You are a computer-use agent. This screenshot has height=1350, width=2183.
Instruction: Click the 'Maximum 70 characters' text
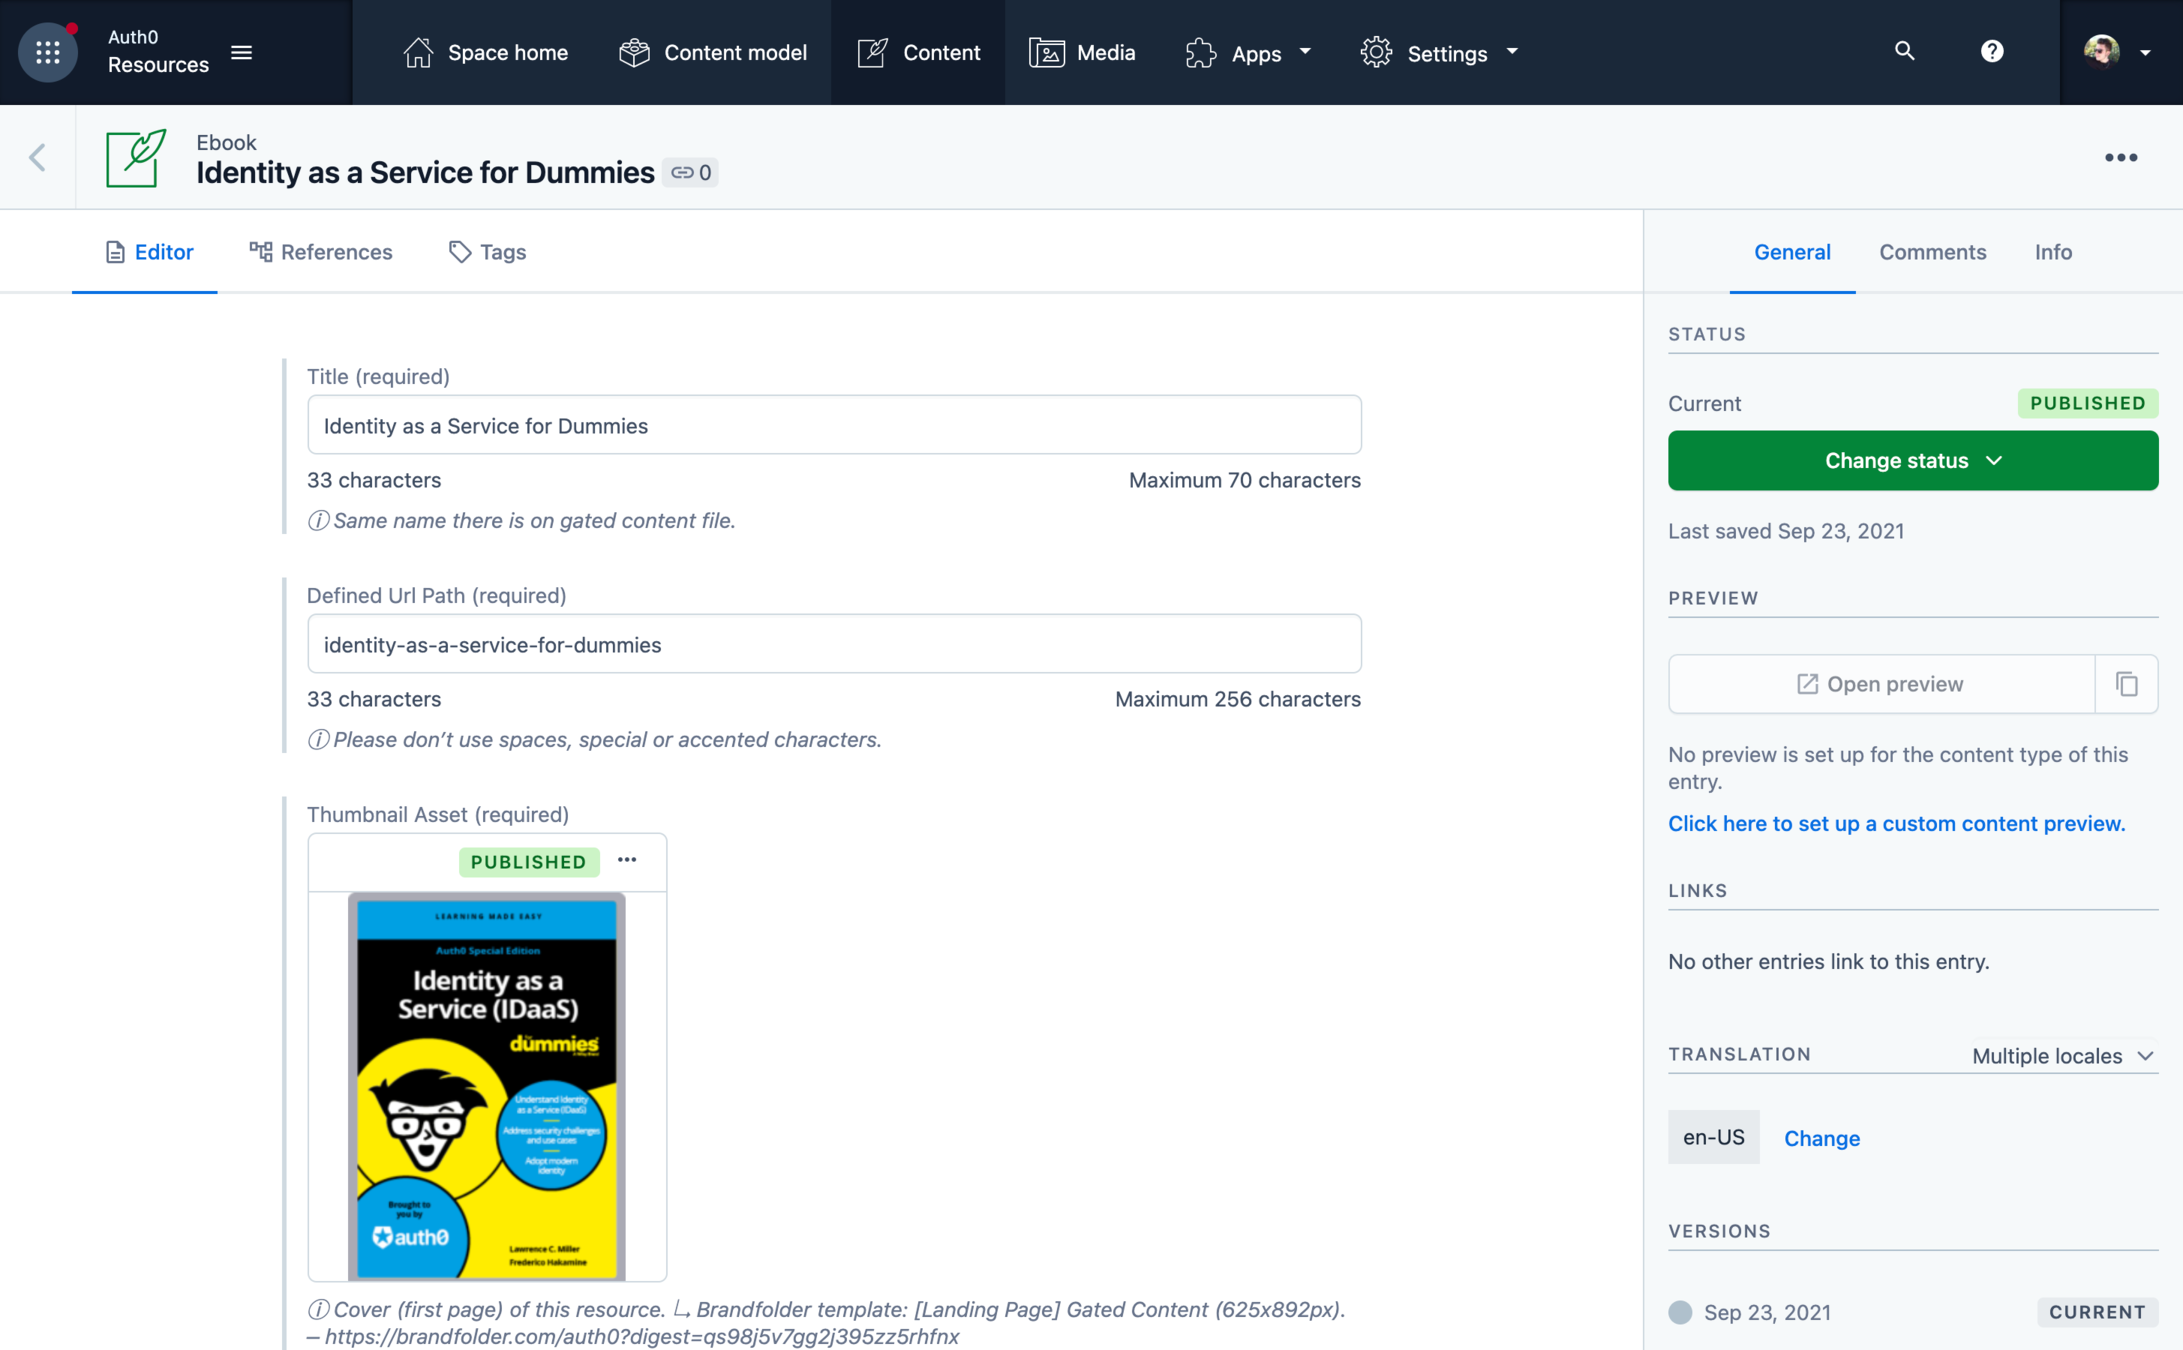pos(1245,480)
